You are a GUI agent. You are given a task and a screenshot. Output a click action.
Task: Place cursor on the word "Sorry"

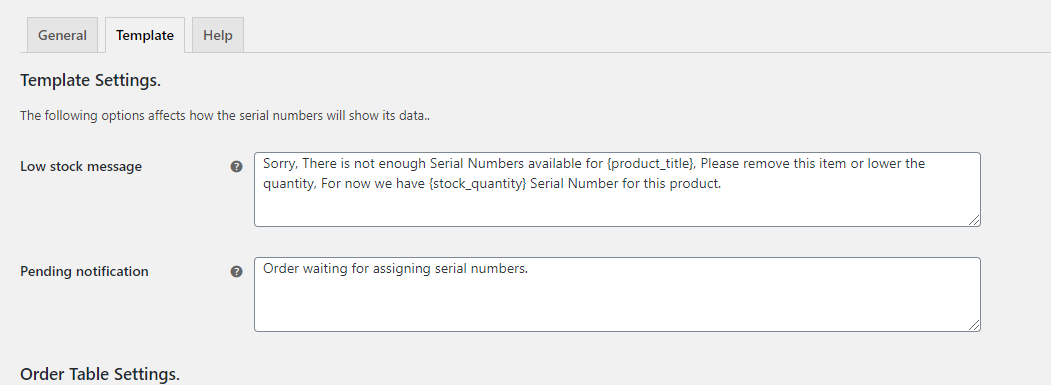[x=279, y=164]
